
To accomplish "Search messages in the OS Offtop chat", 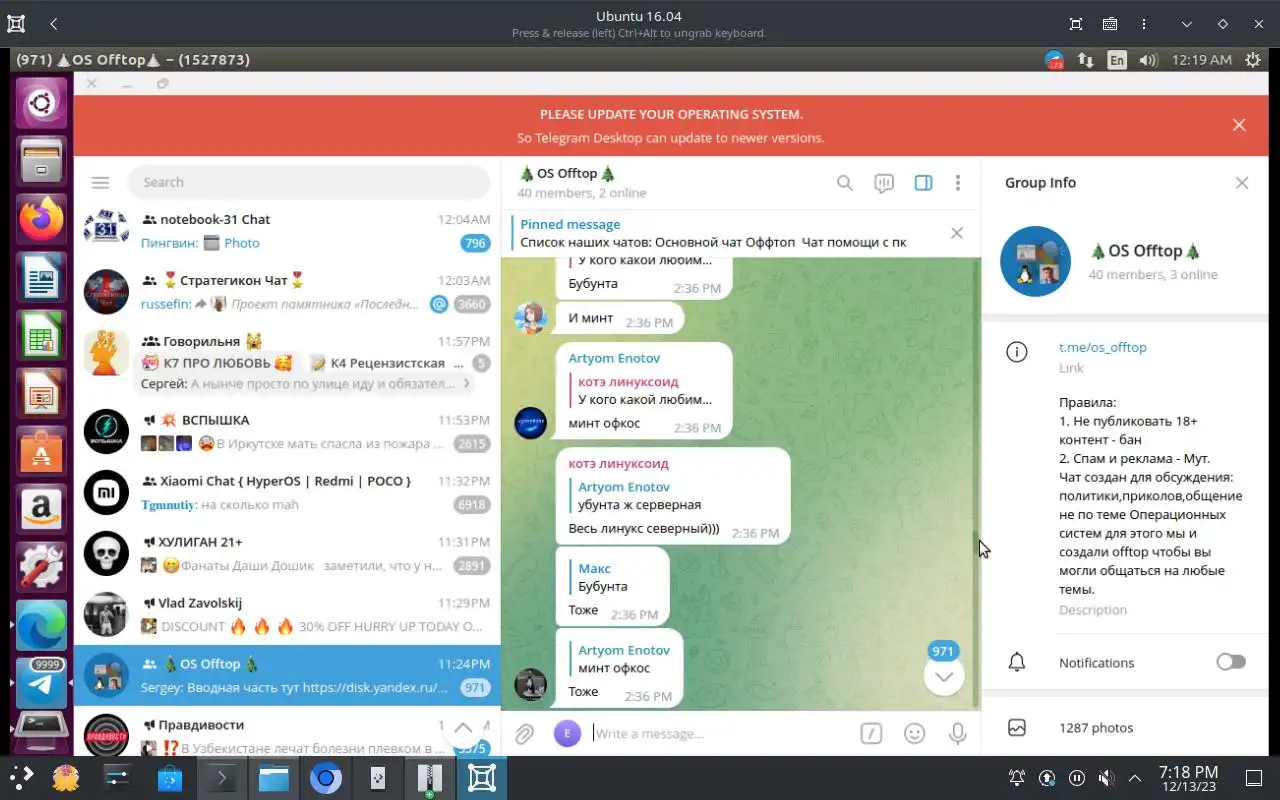I will click(x=845, y=183).
